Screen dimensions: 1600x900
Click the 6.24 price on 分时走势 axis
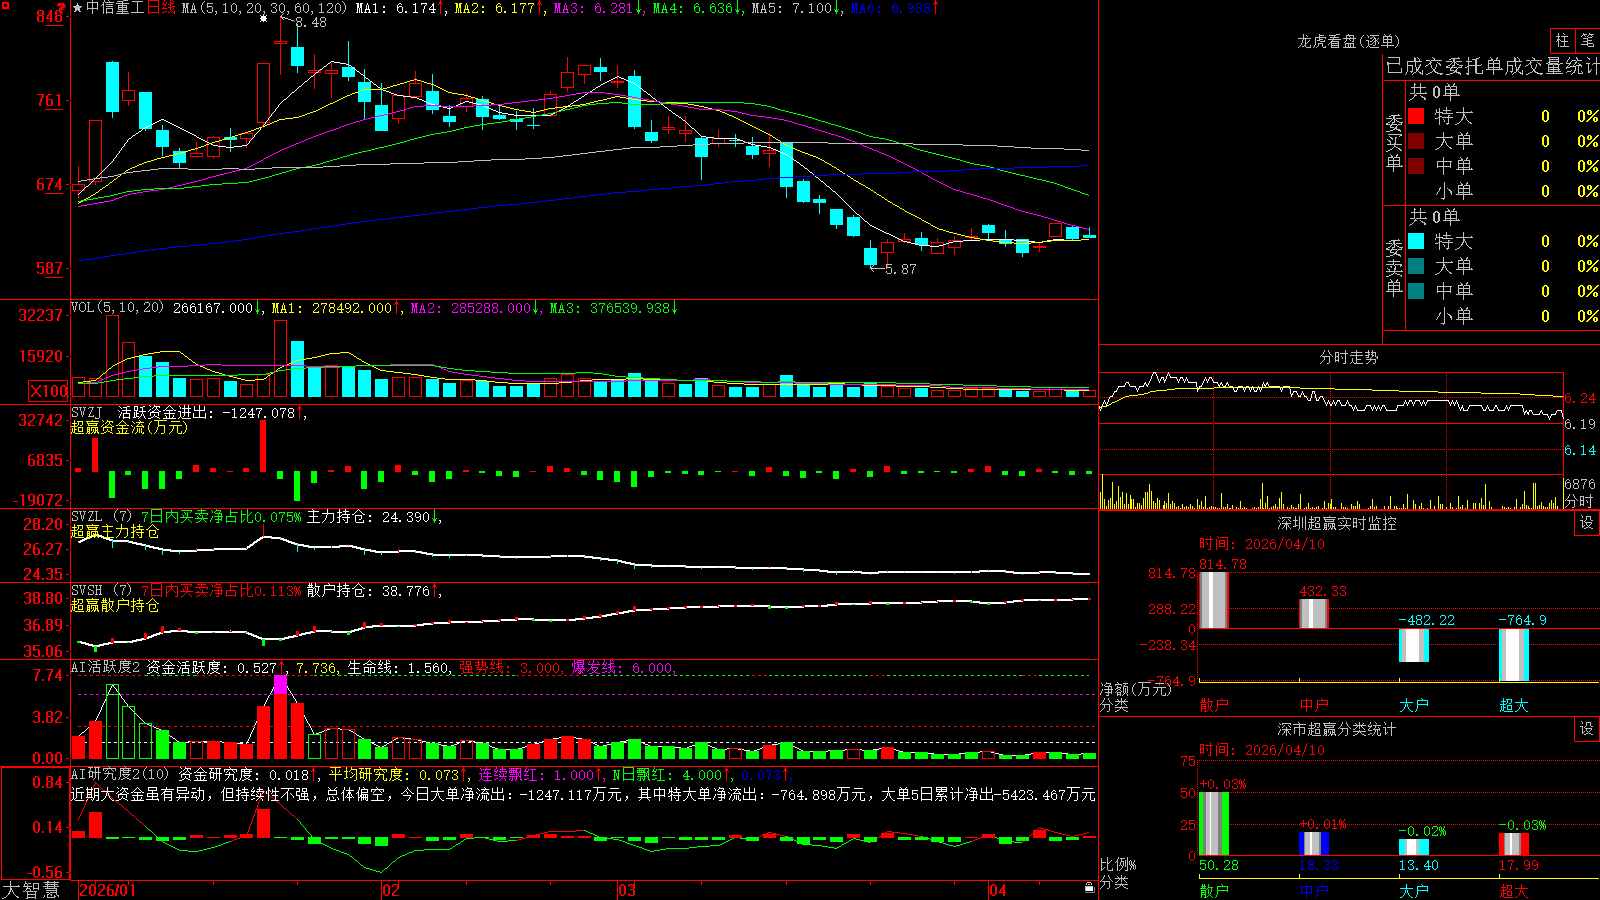1580,398
